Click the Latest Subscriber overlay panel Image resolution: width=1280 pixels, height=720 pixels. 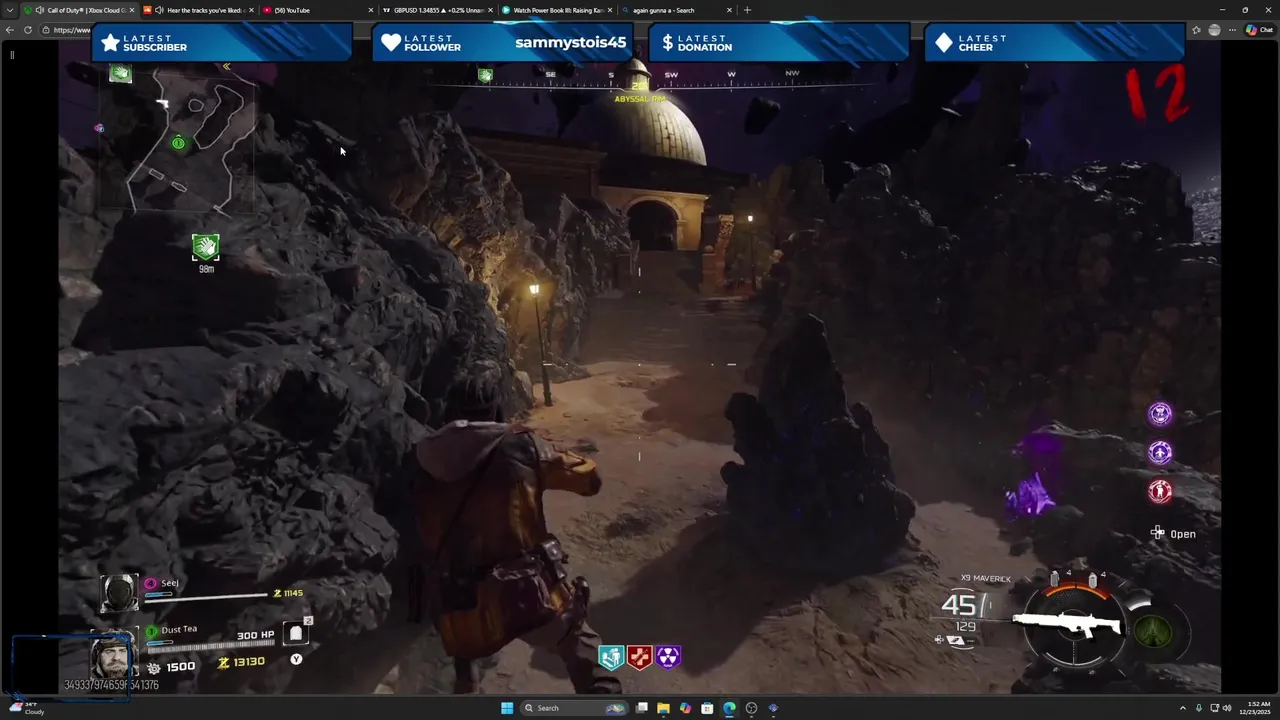click(x=222, y=43)
